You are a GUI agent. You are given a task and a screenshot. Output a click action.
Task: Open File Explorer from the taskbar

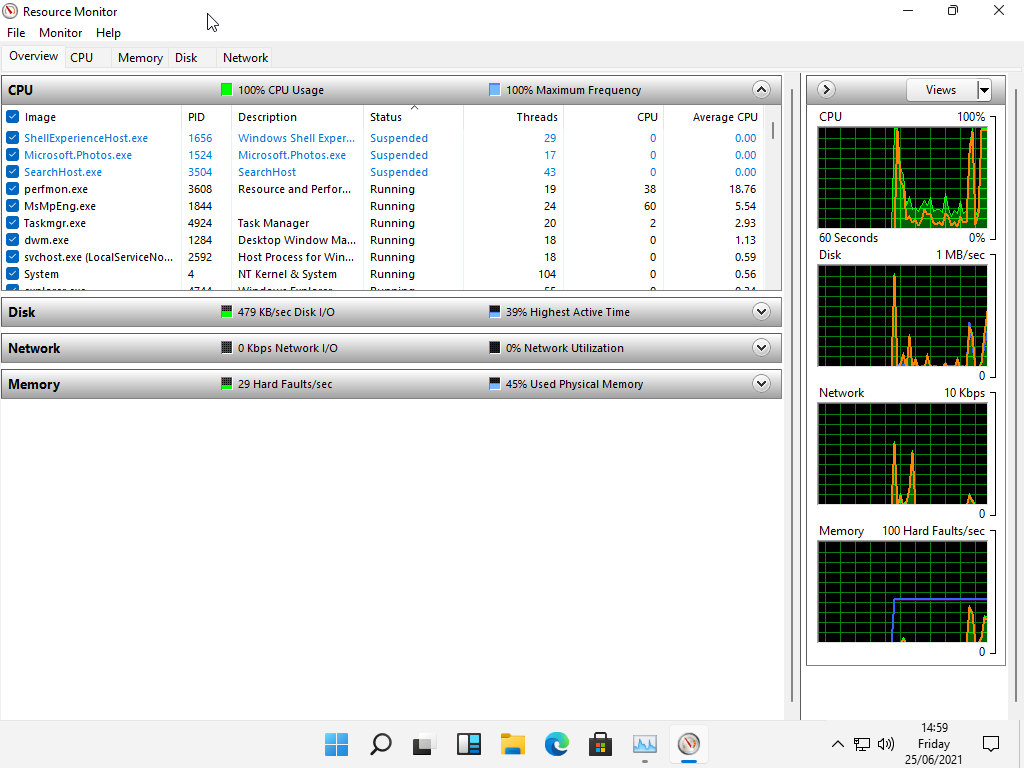tap(513, 744)
